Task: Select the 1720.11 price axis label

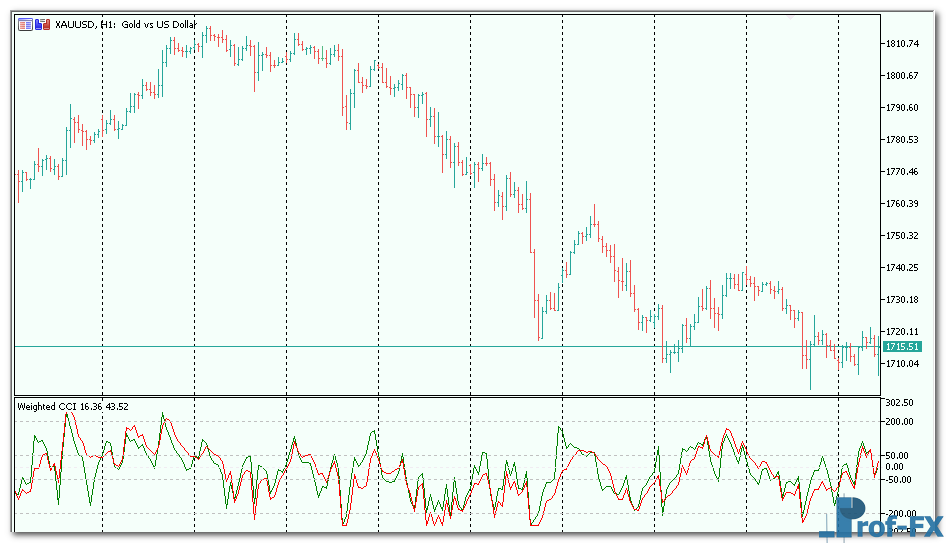Action: pos(901,332)
